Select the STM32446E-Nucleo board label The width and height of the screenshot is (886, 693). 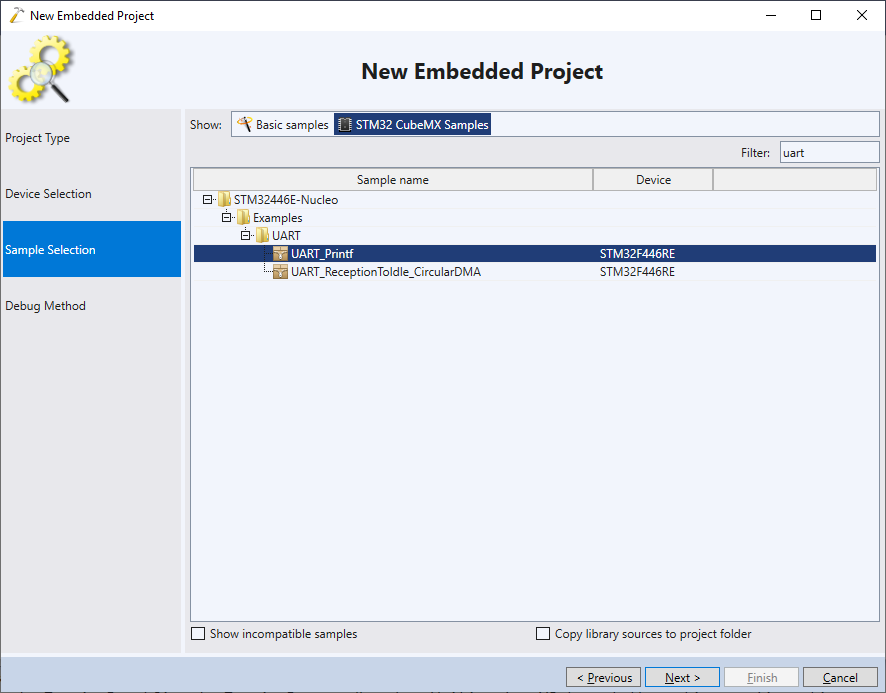[286, 200]
